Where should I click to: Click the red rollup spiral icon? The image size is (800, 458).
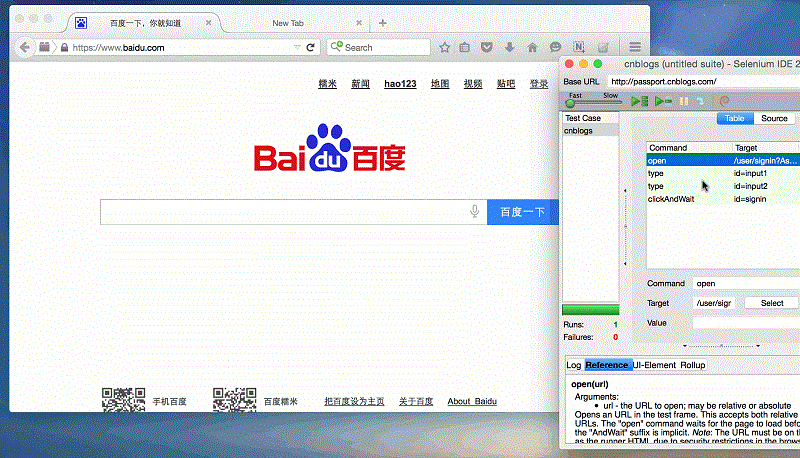click(724, 101)
